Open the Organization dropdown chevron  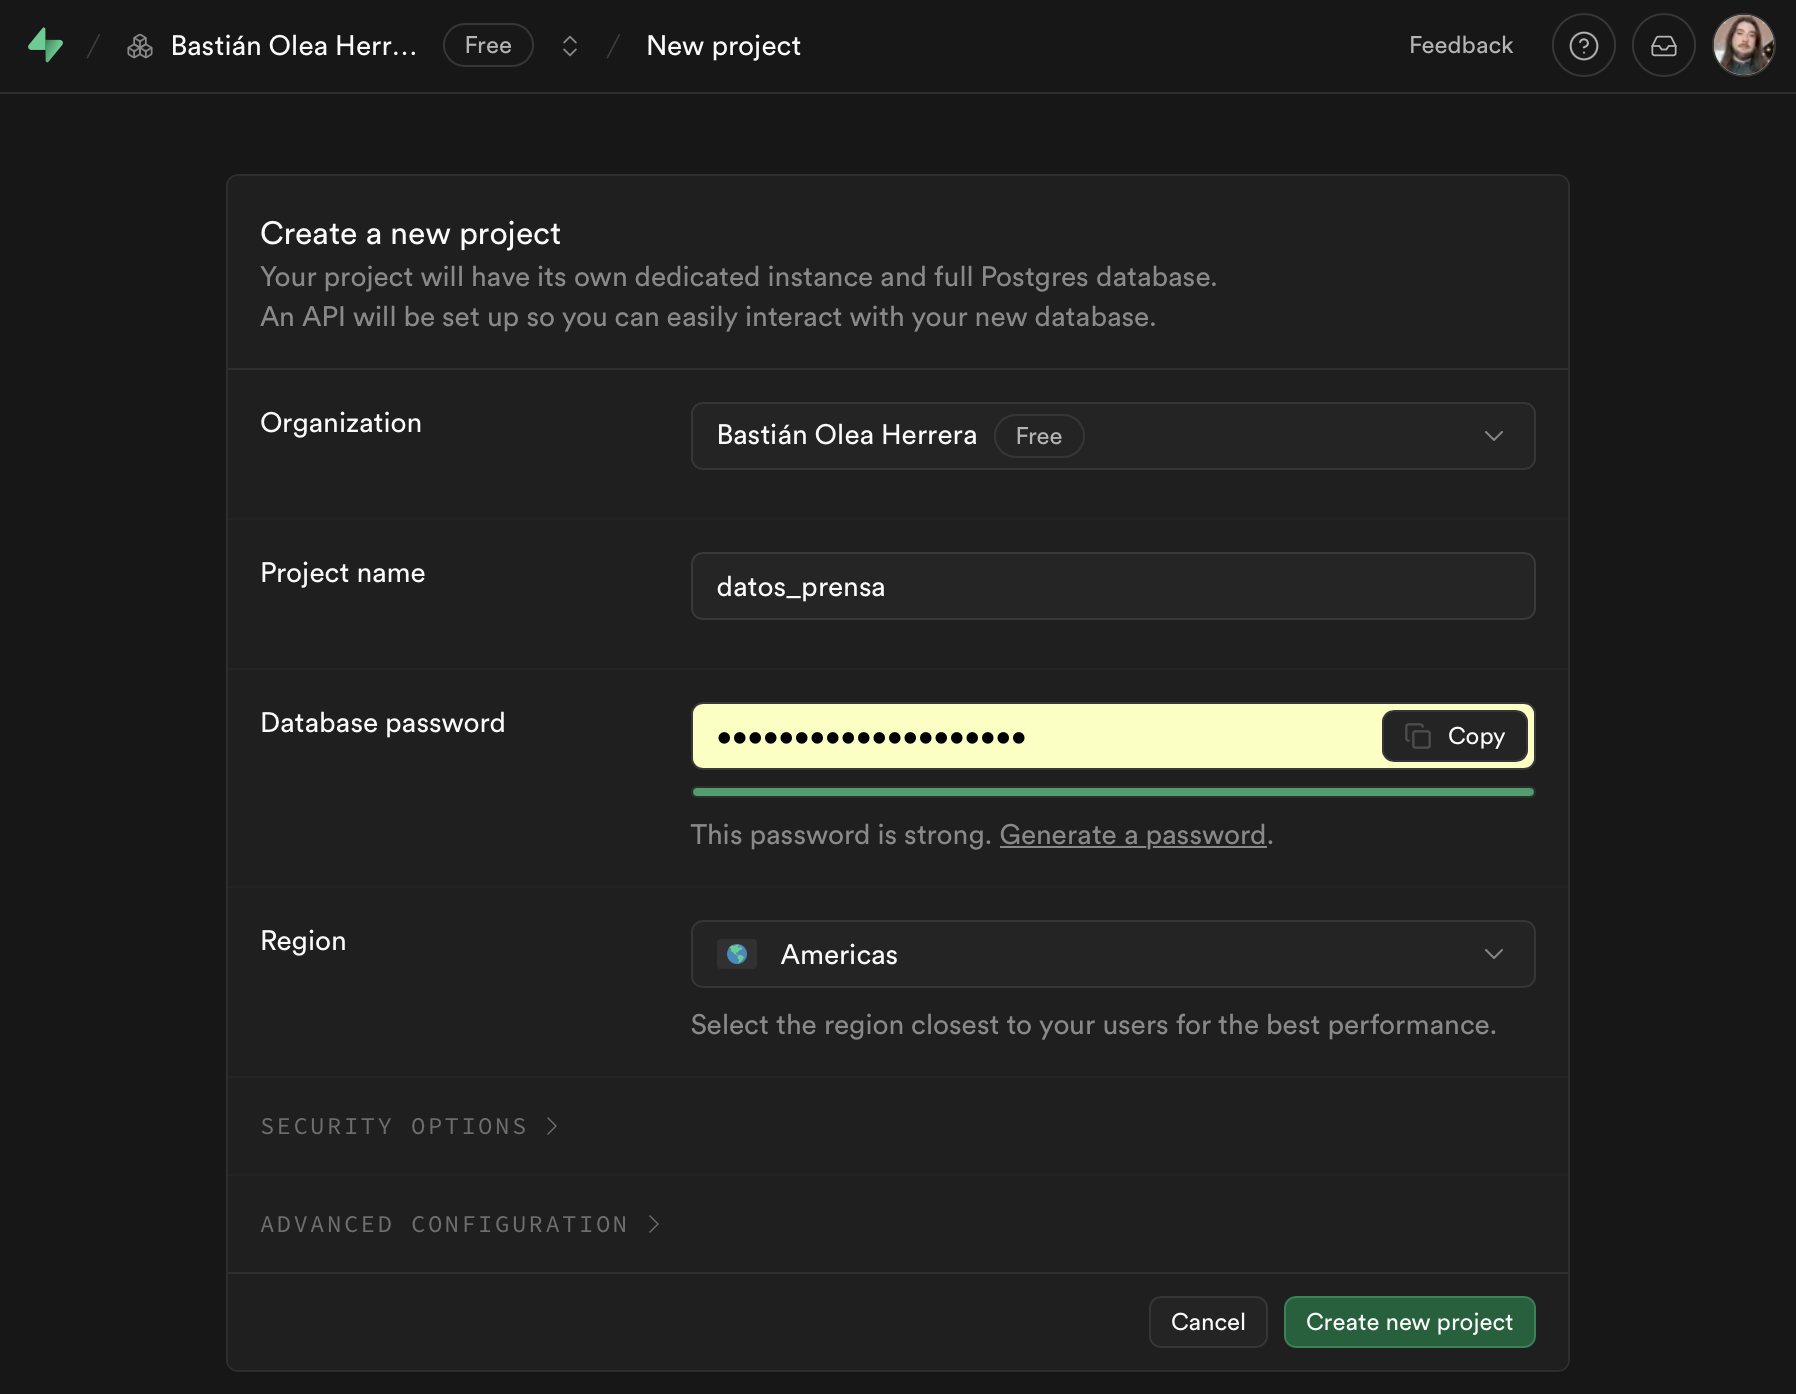click(x=1493, y=436)
